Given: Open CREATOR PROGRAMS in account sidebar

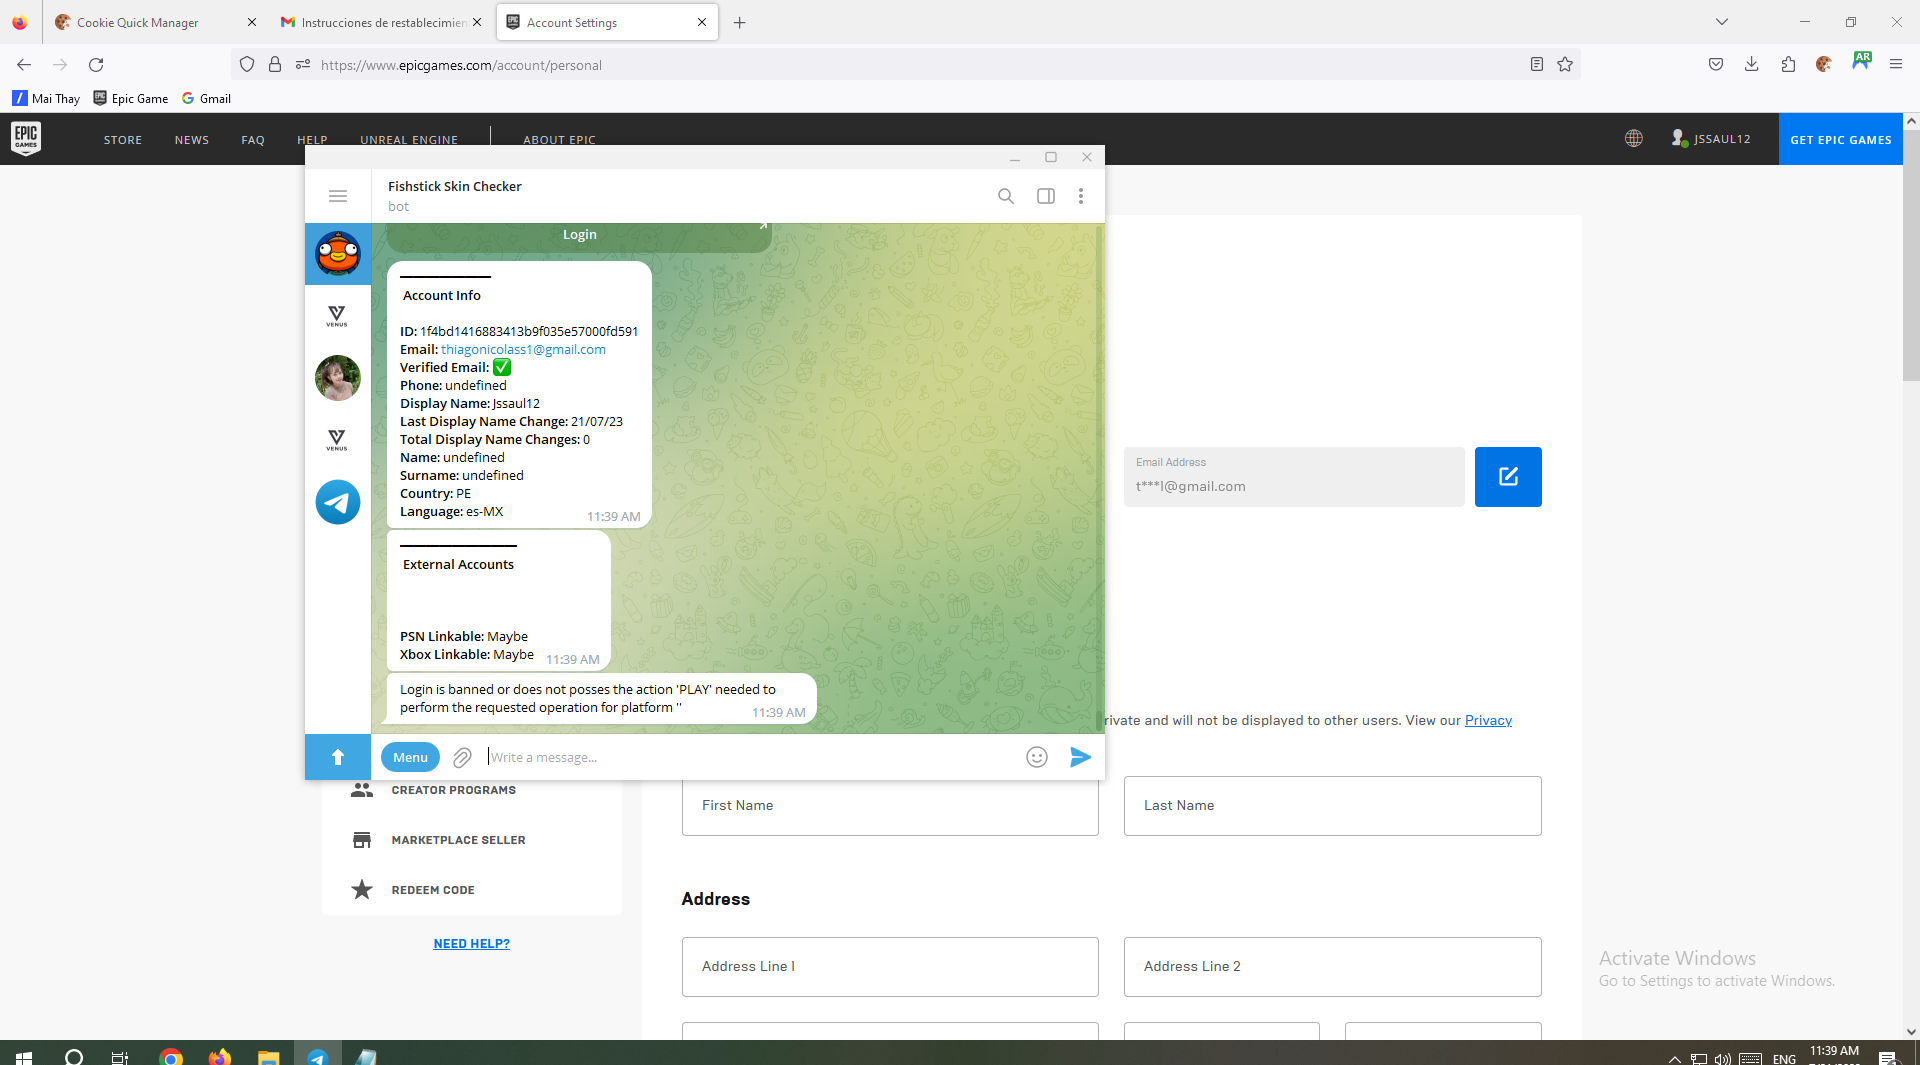Looking at the screenshot, I should 453,790.
